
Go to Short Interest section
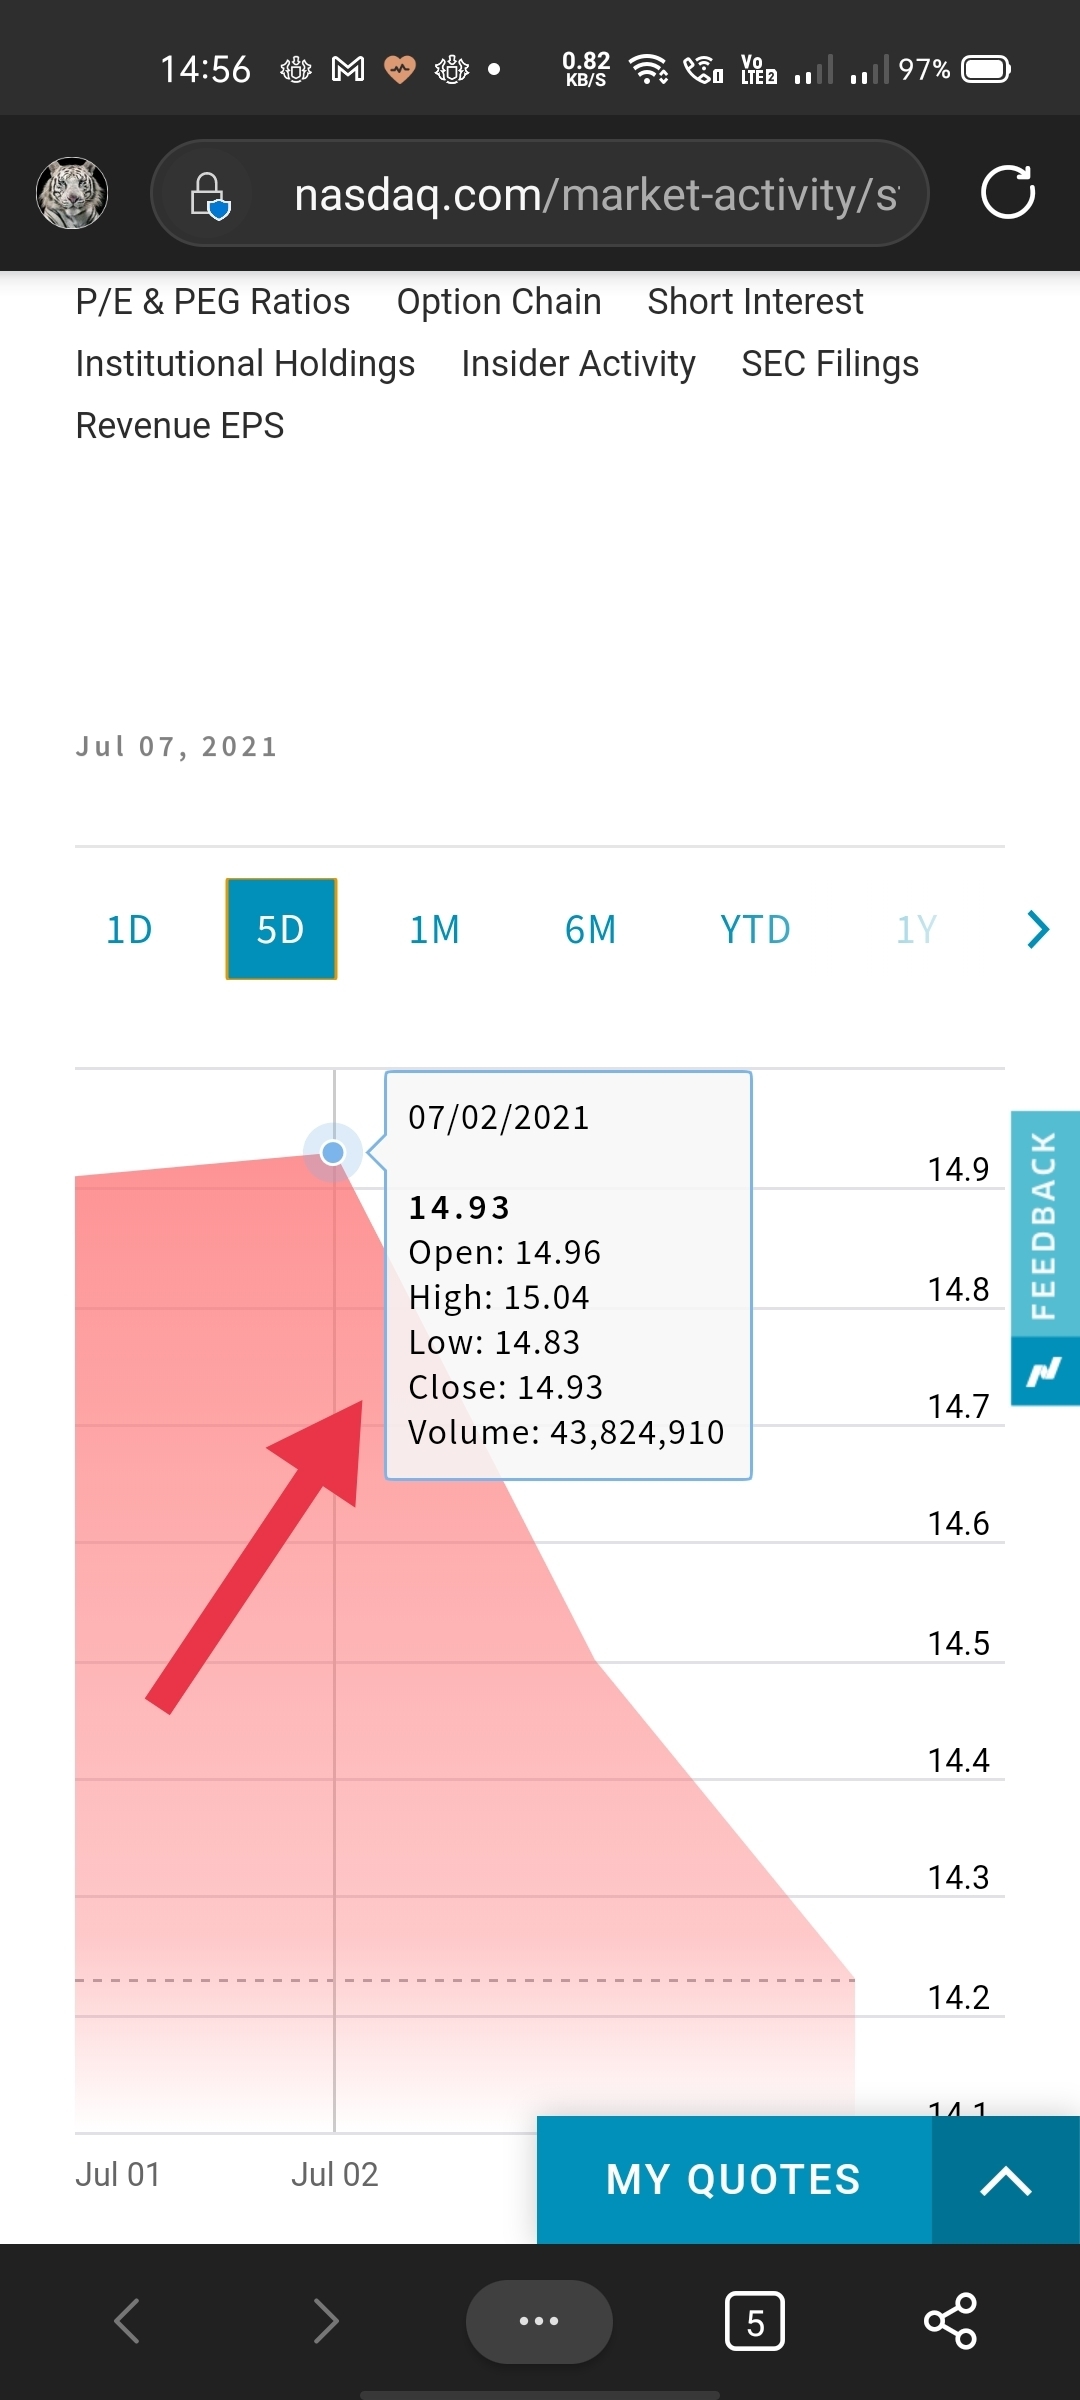[x=755, y=302]
